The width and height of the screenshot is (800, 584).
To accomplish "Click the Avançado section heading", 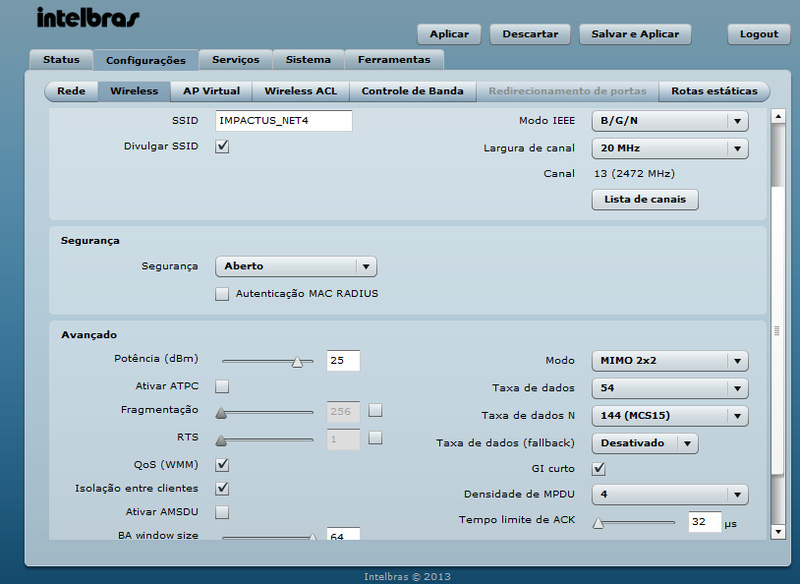I will (89, 335).
